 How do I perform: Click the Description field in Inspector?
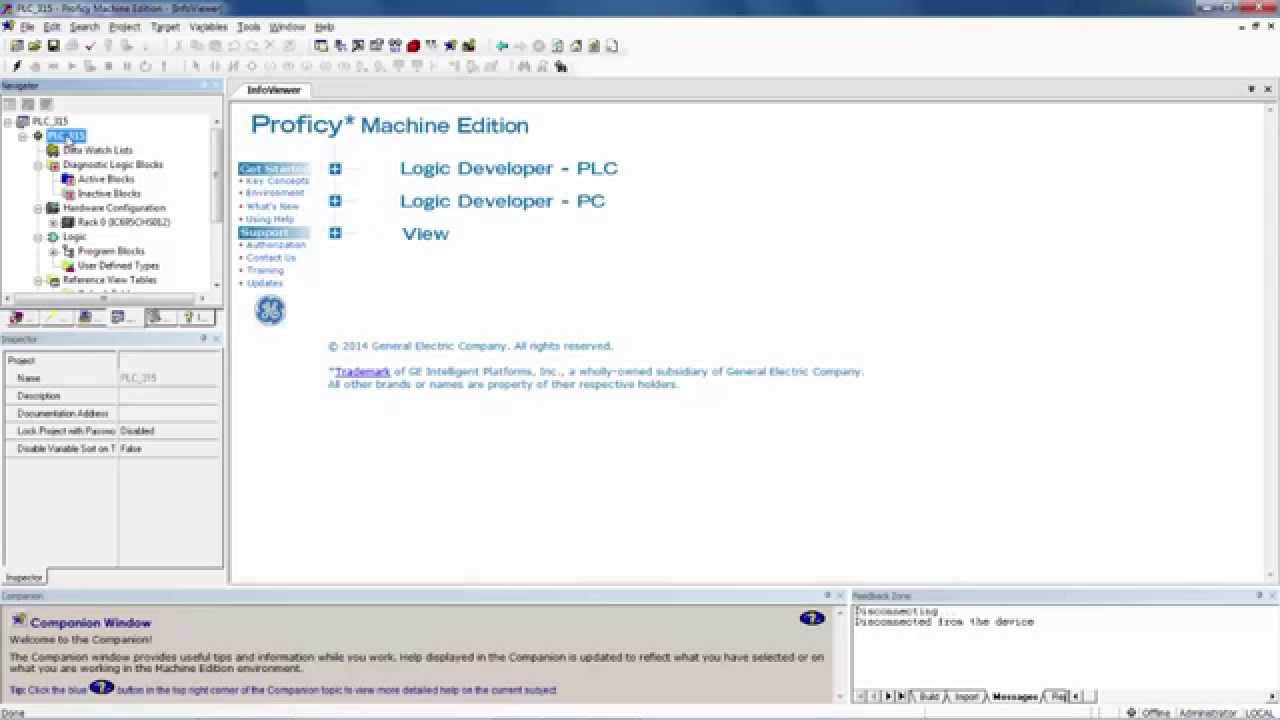pos(170,396)
